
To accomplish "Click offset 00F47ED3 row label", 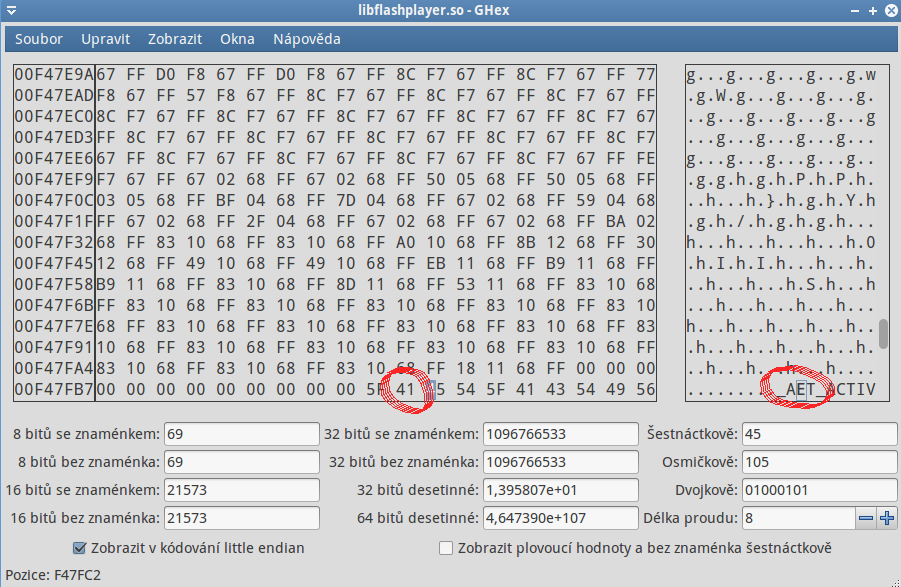I will pyautogui.click(x=54, y=138).
